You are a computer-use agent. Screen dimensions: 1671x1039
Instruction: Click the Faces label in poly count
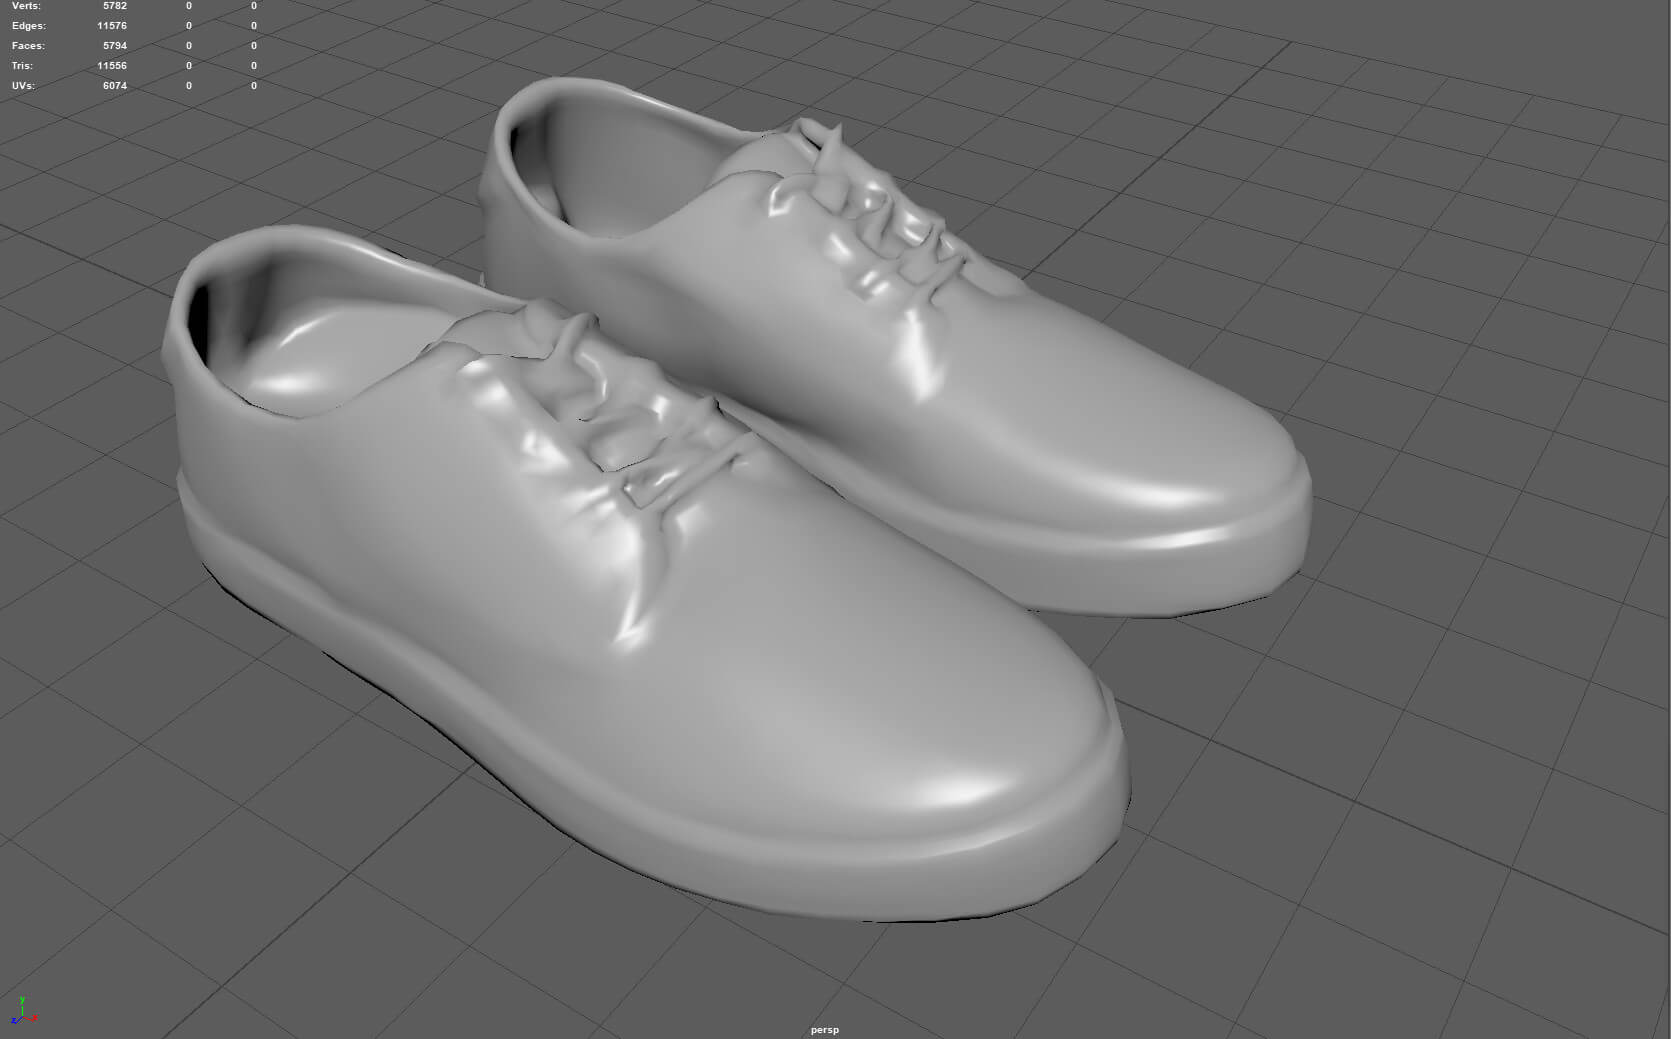28,46
